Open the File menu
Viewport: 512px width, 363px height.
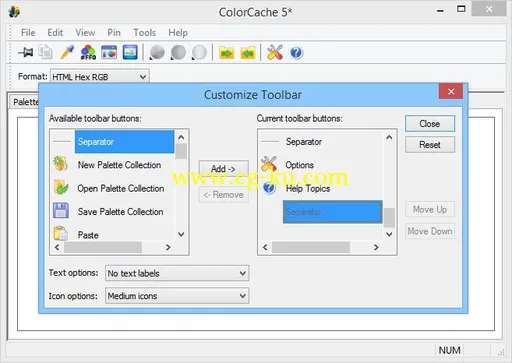pyautogui.click(x=28, y=33)
